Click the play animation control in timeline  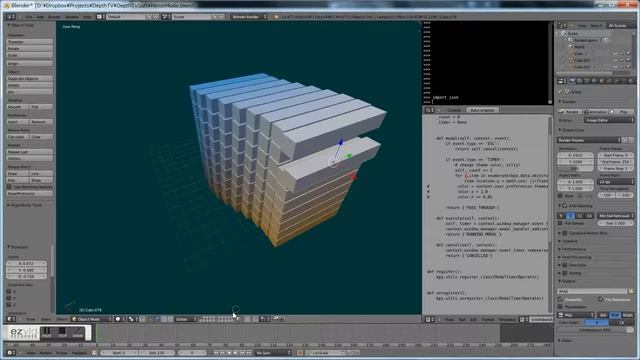[x=236, y=353]
